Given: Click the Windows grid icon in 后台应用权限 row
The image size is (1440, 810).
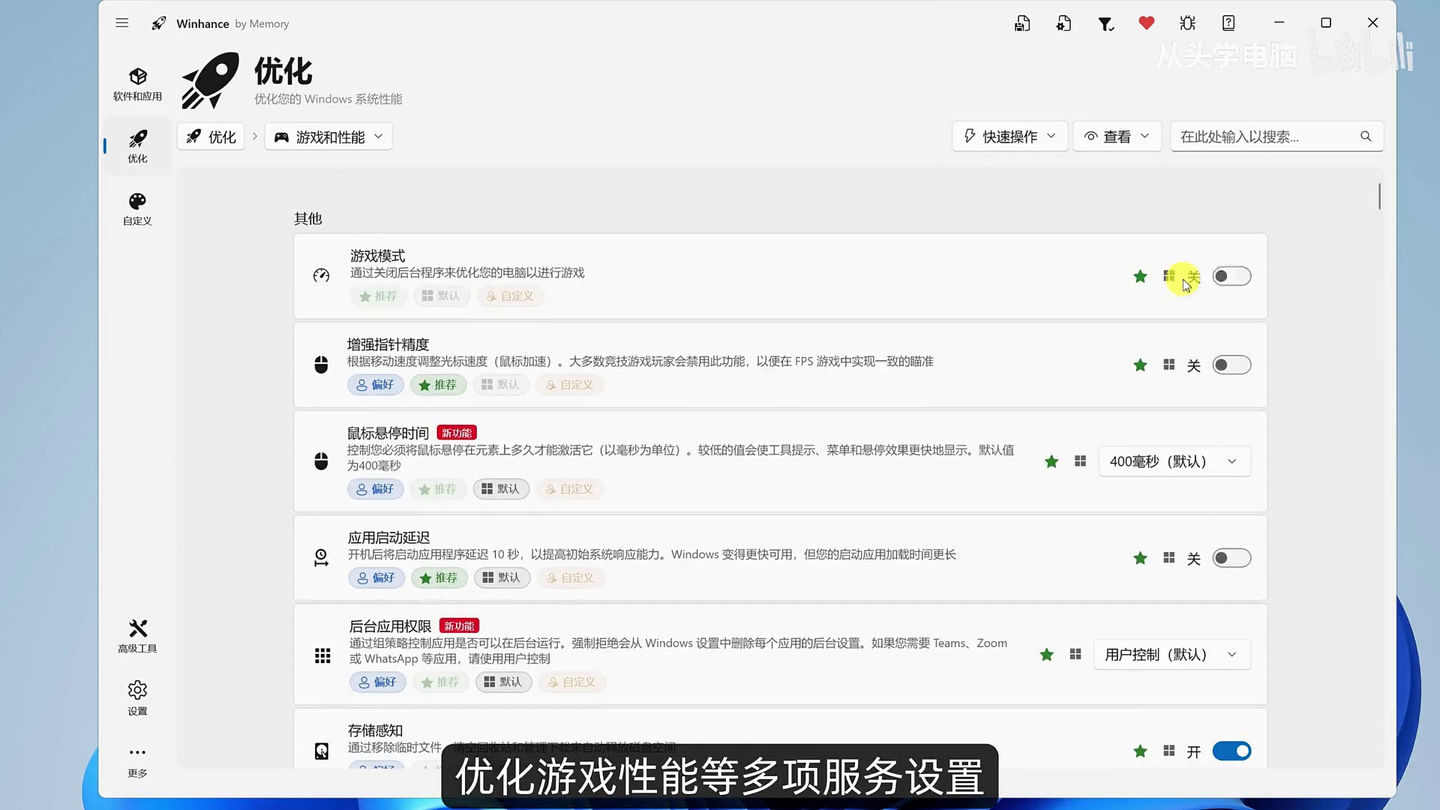Looking at the screenshot, I should [x=1075, y=654].
